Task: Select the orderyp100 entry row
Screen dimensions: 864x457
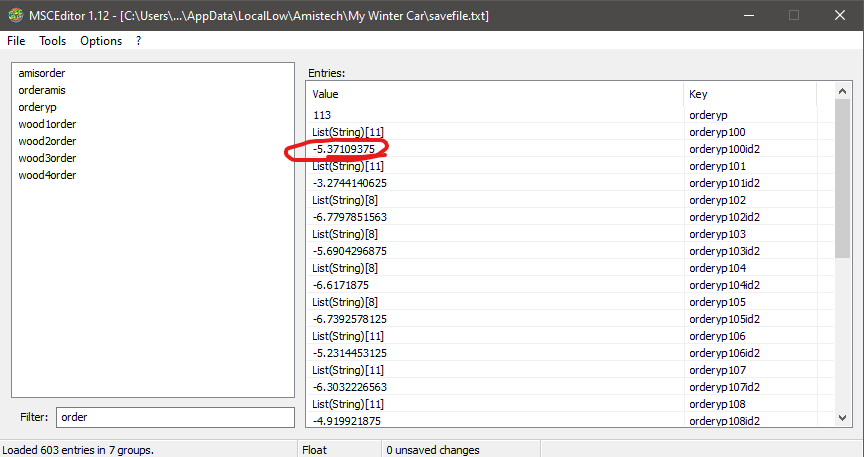Action: pyautogui.click(x=717, y=132)
